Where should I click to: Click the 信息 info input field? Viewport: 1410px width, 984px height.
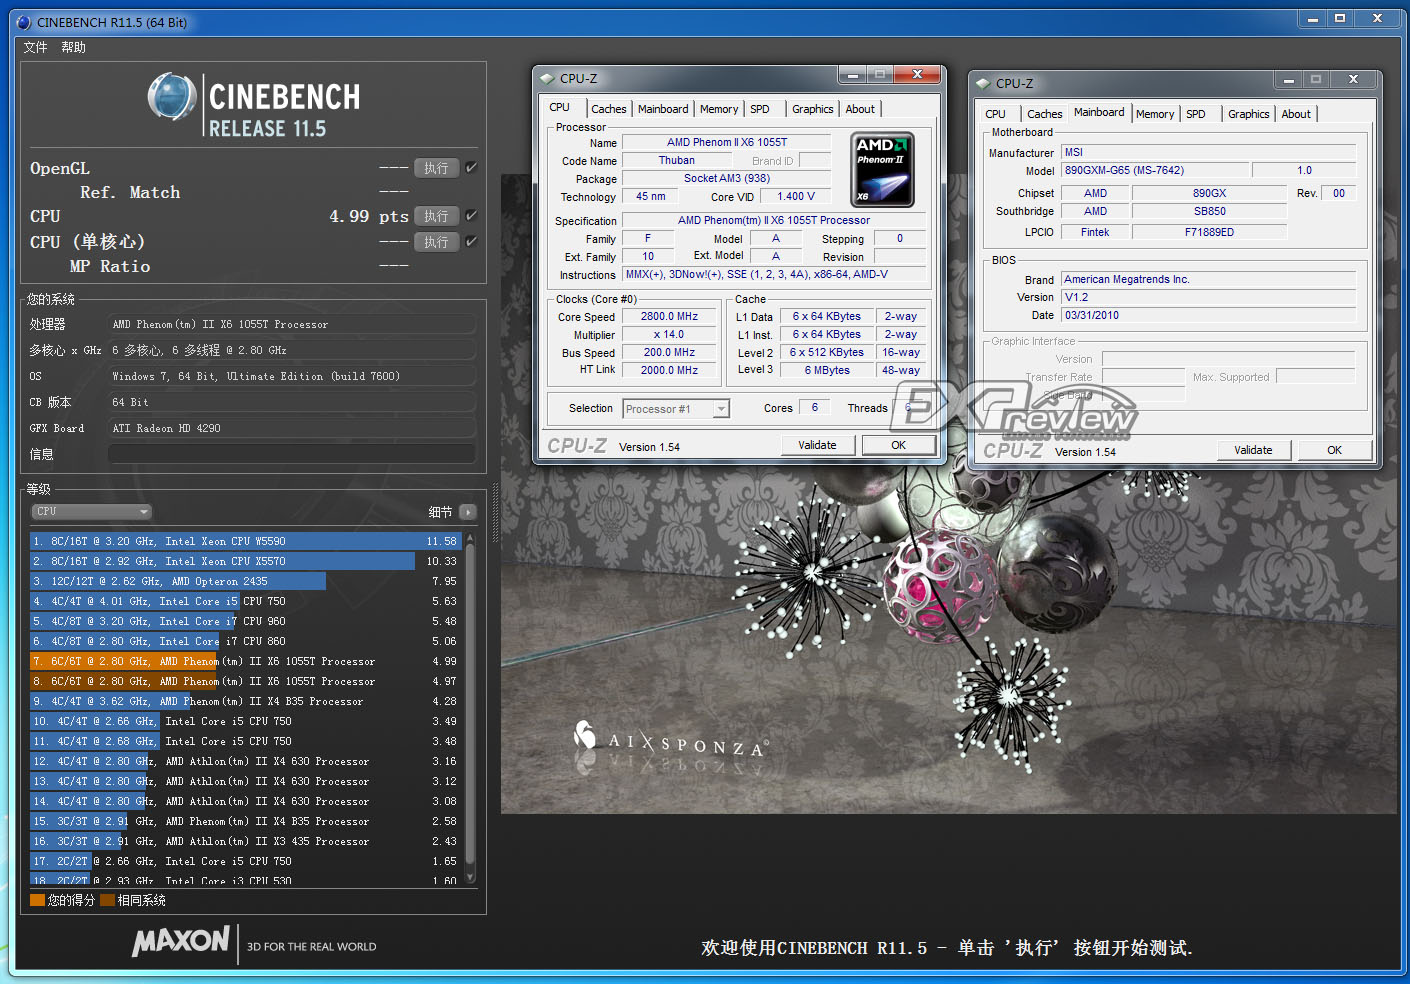pyautogui.click(x=292, y=454)
